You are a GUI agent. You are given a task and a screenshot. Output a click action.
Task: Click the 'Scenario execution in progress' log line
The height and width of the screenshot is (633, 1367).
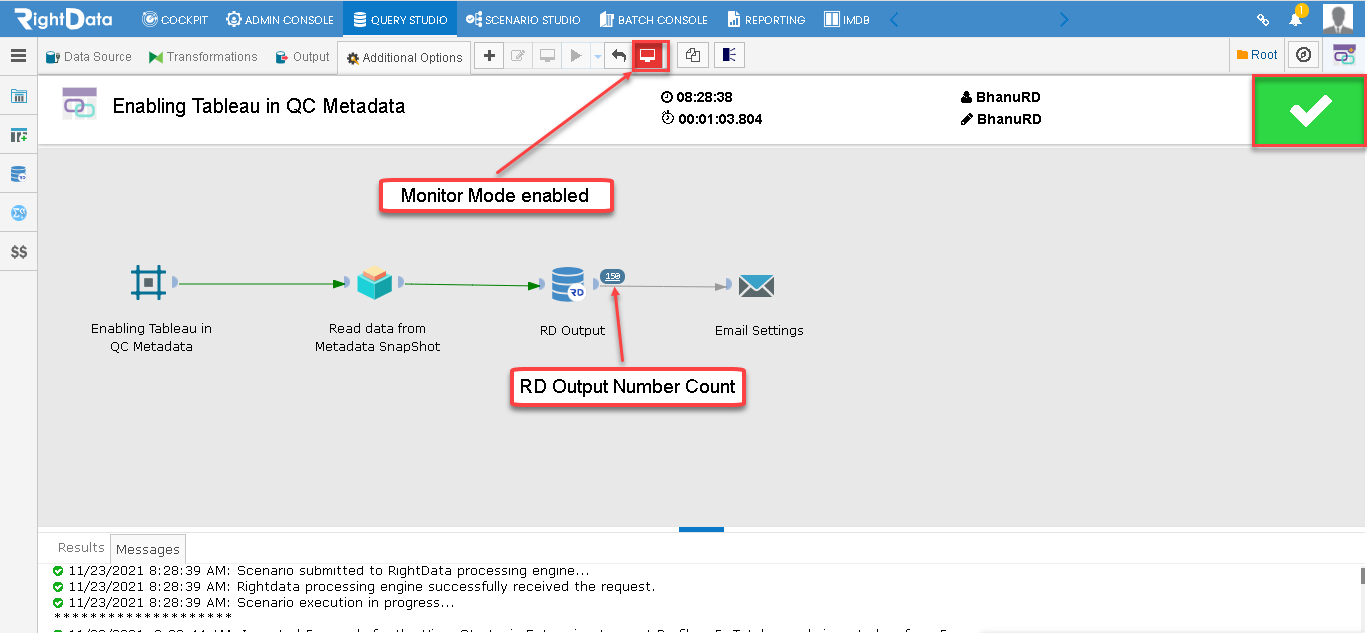254,603
